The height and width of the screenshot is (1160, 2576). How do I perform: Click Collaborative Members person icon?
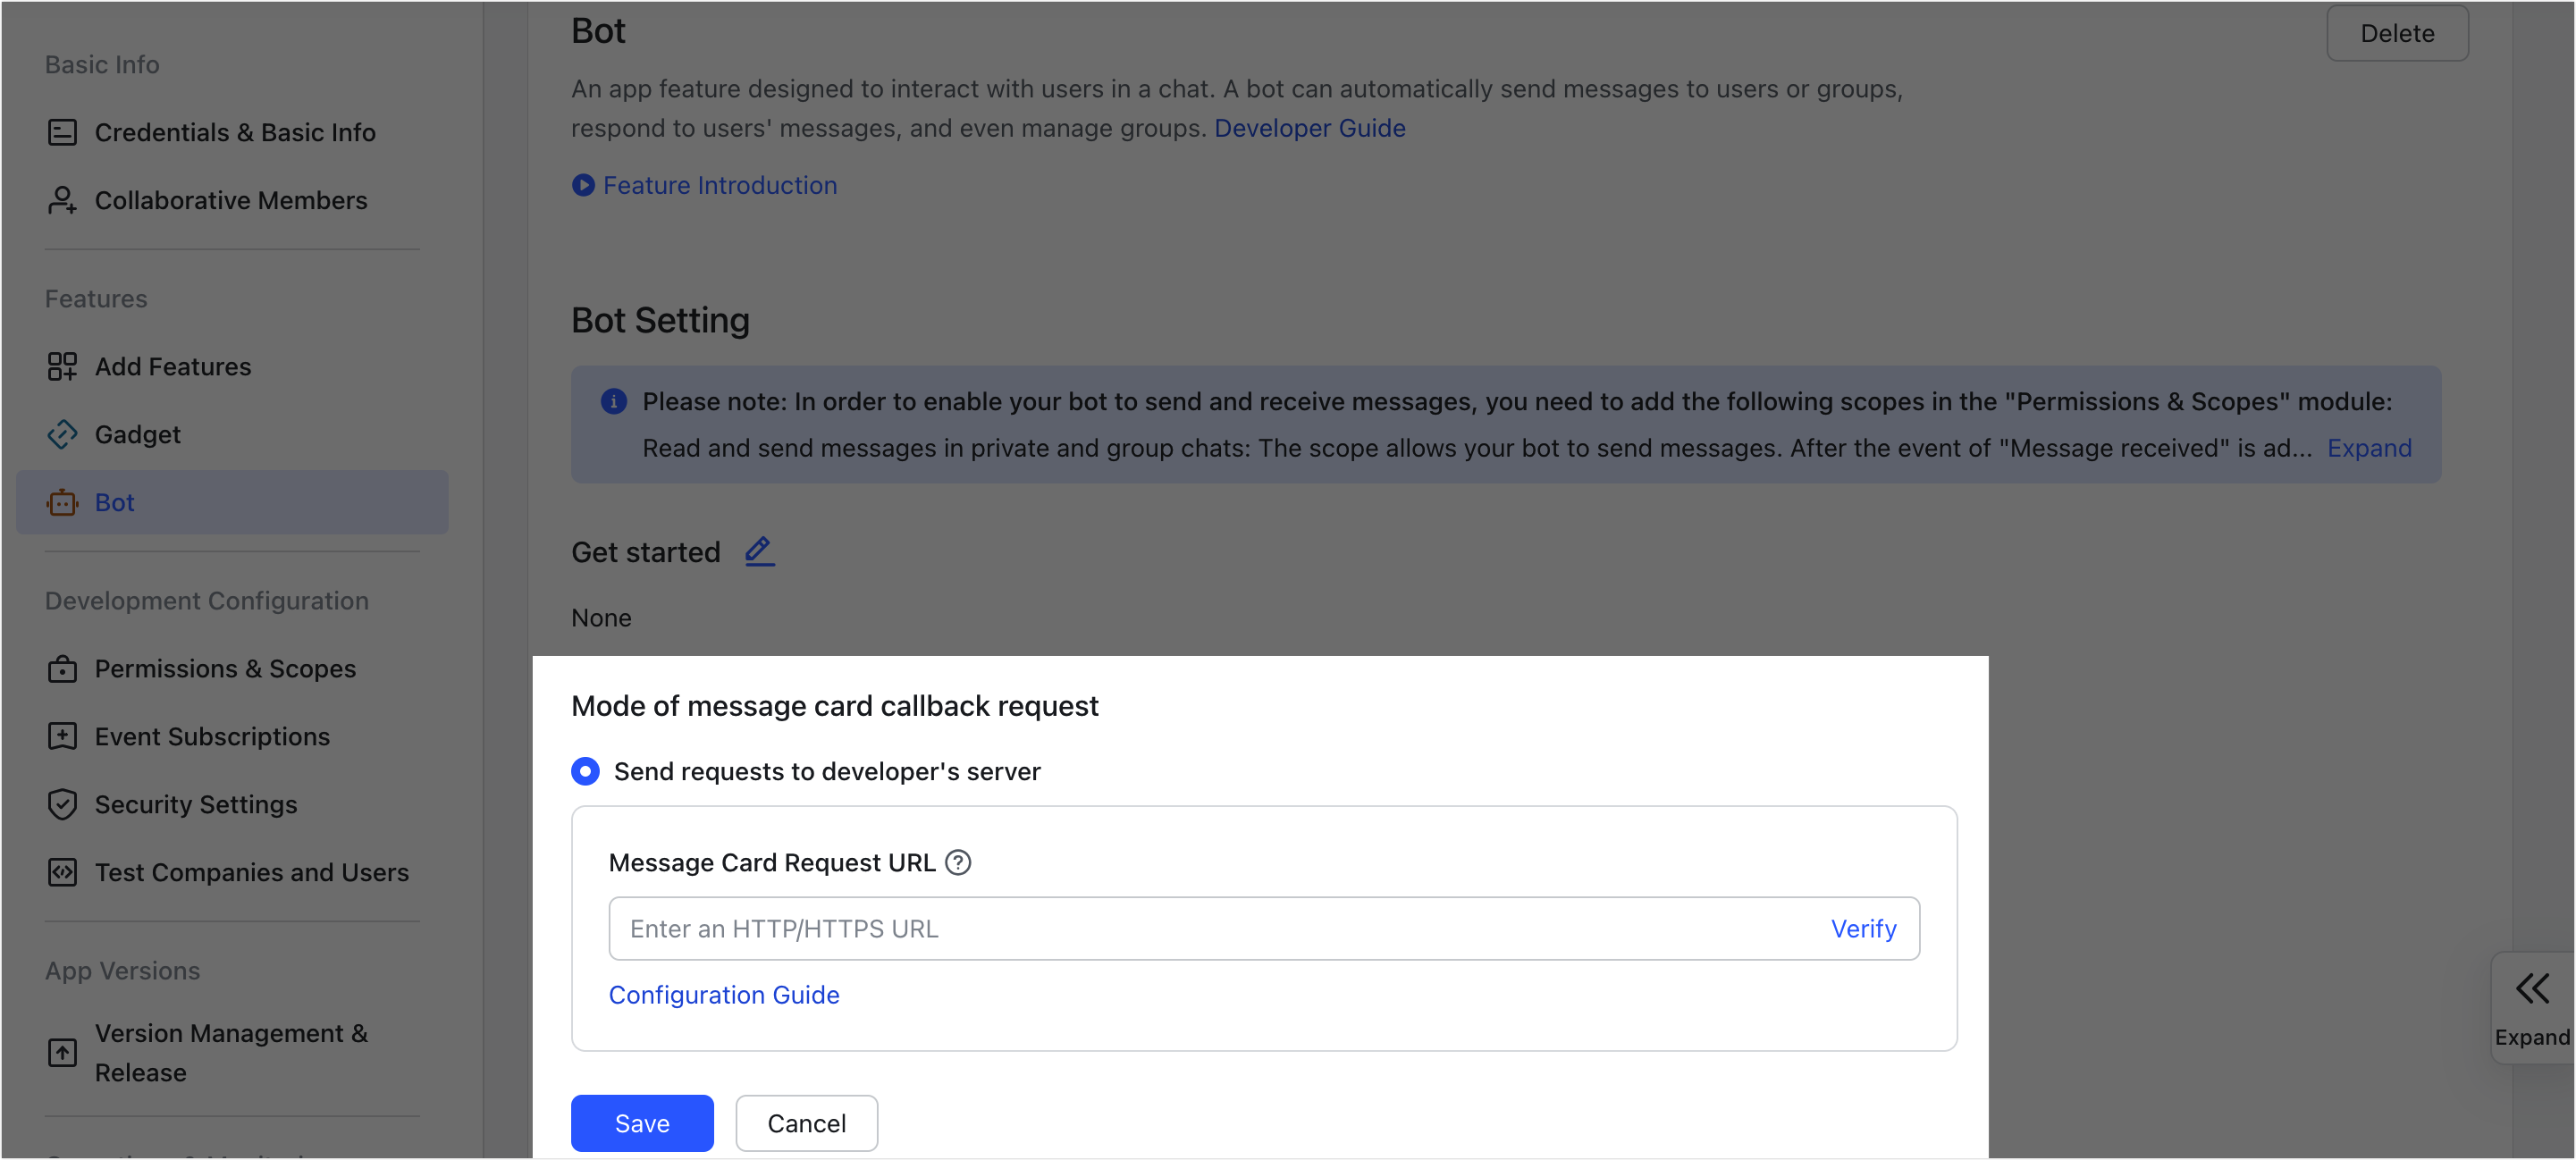[x=62, y=200]
